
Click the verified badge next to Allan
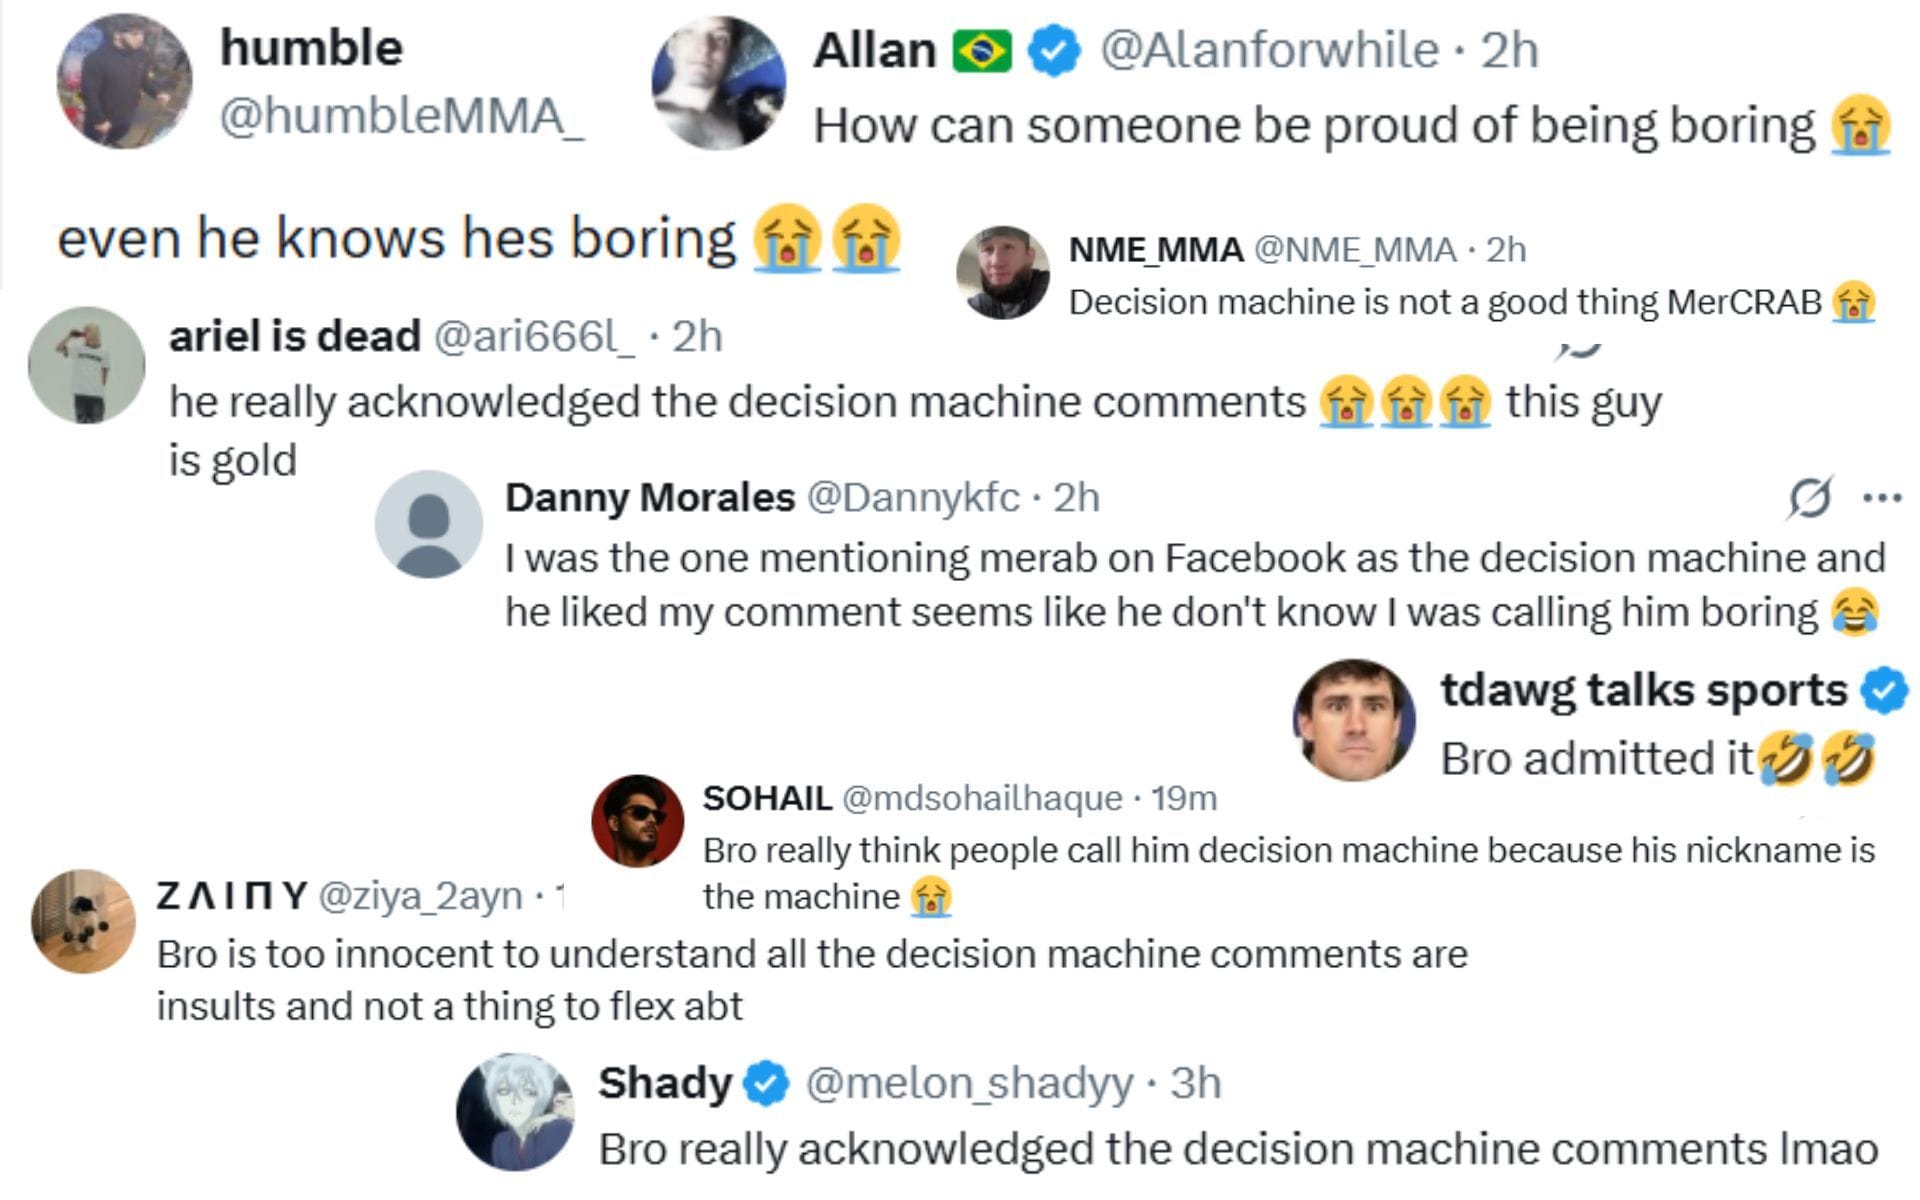click(1053, 51)
